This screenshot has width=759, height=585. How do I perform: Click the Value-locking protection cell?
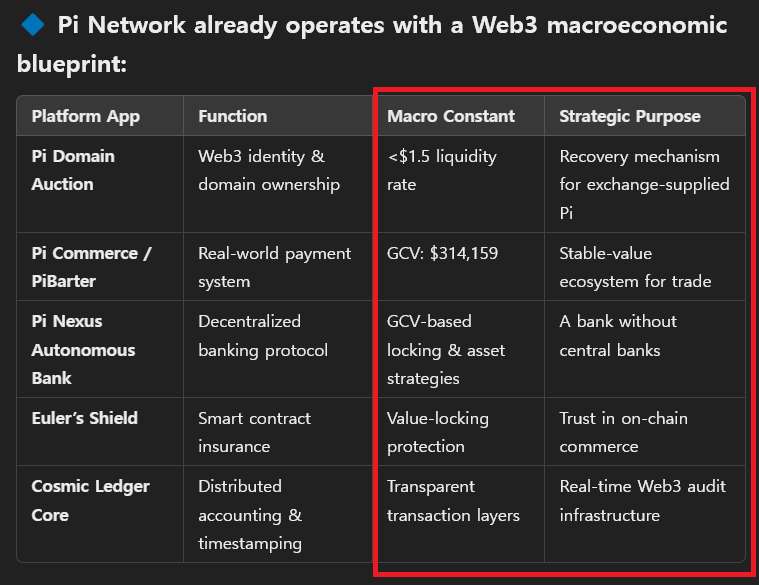click(x=435, y=432)
